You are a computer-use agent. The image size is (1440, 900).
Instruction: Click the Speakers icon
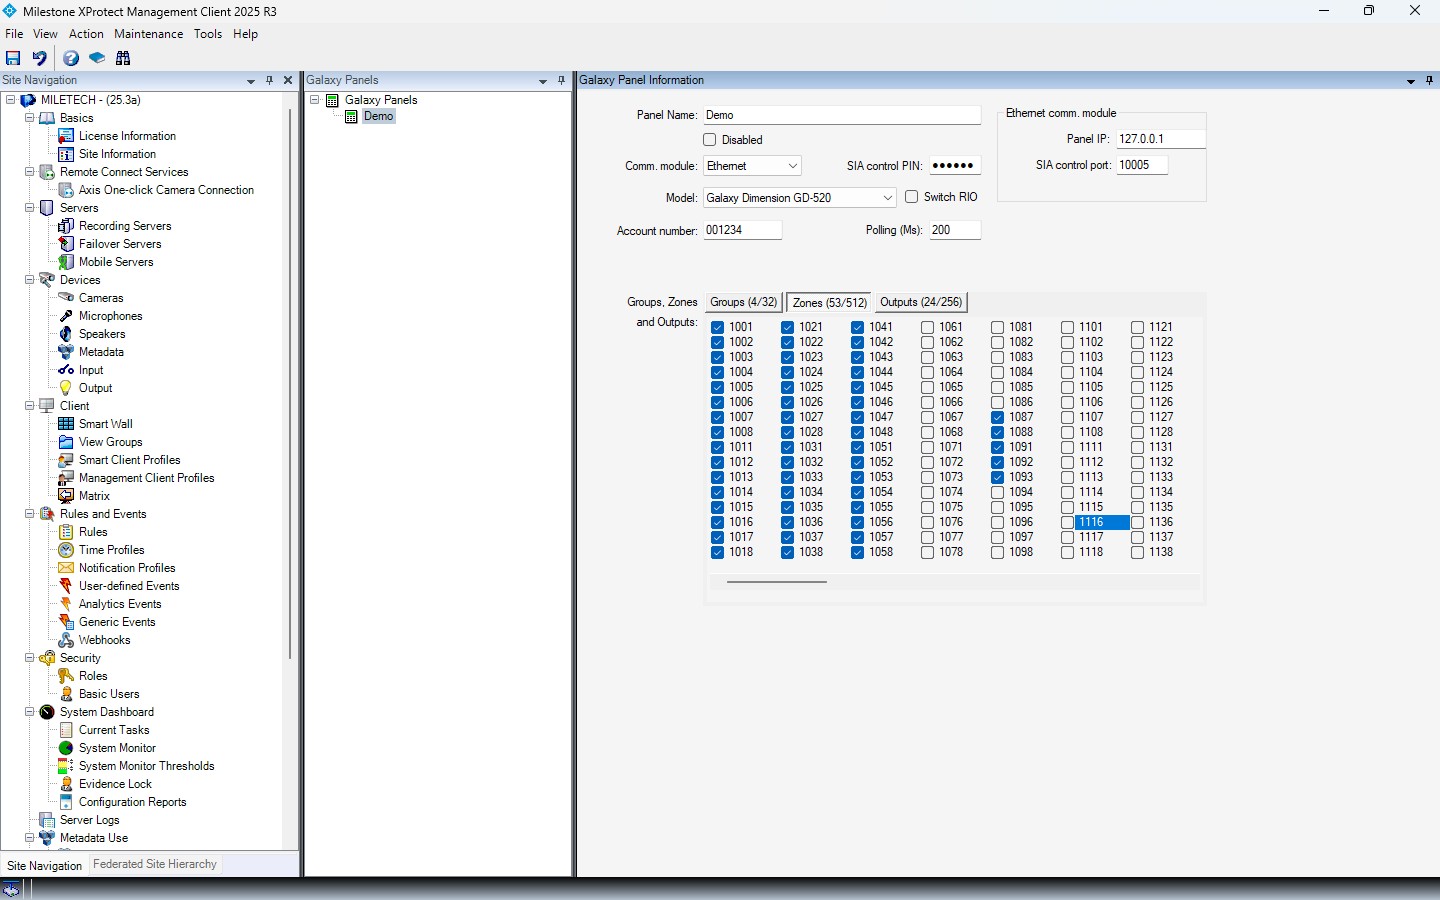click(x=66, y=334)
